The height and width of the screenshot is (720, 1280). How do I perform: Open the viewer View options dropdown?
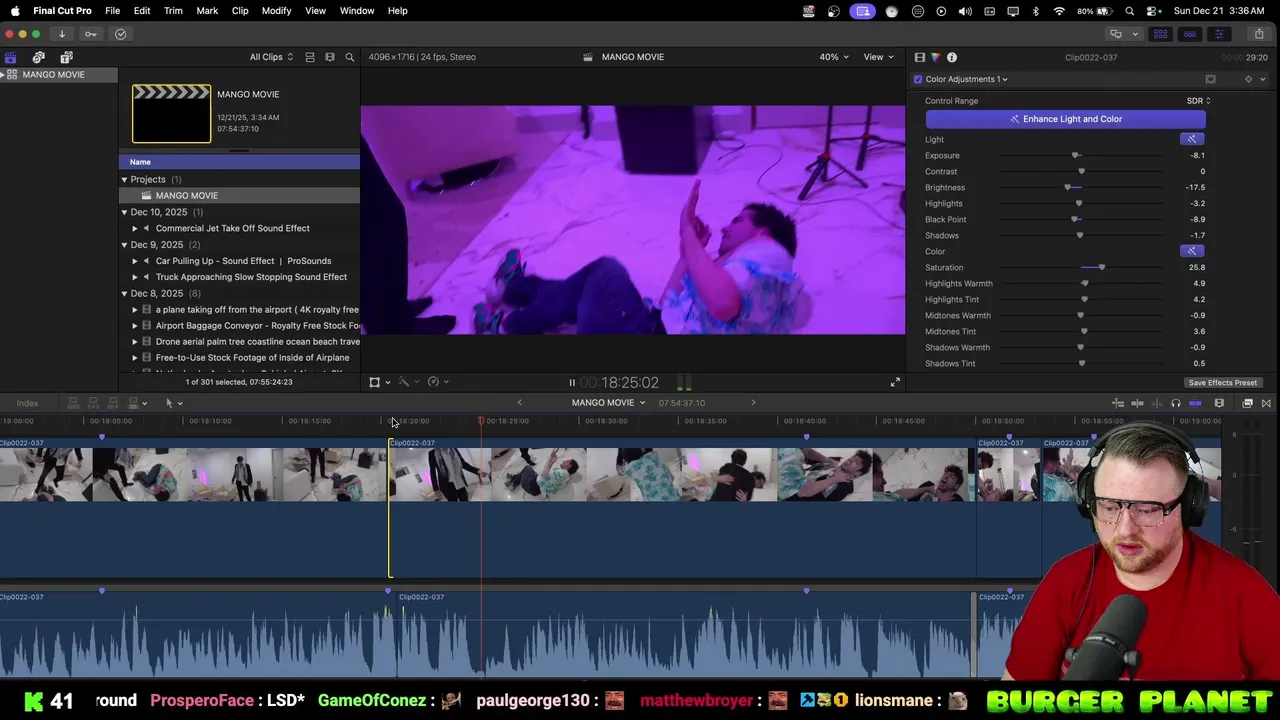pos(878,57)
